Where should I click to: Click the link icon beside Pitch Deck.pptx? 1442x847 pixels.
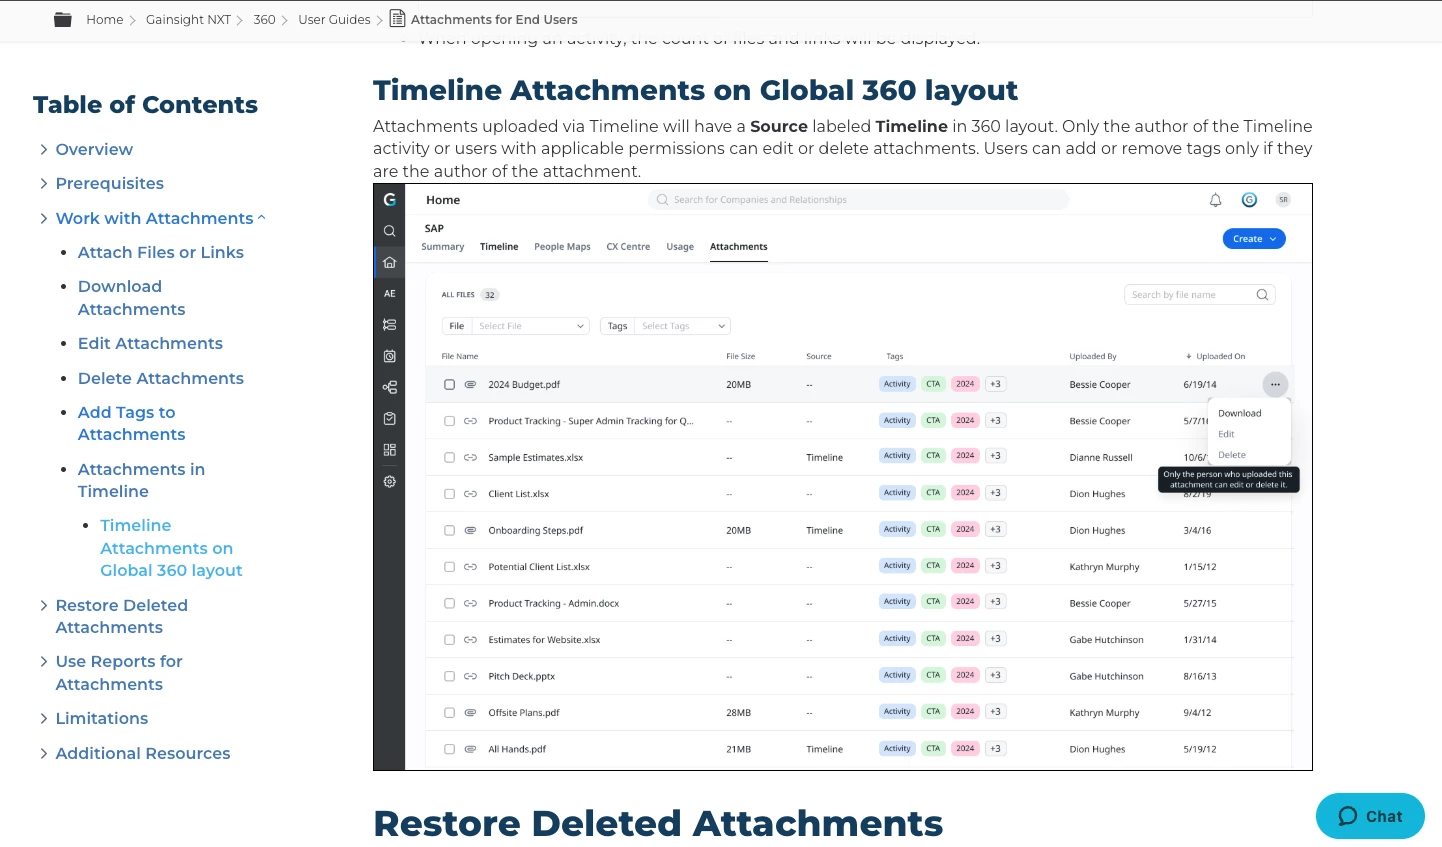click(x=470, y=676)
